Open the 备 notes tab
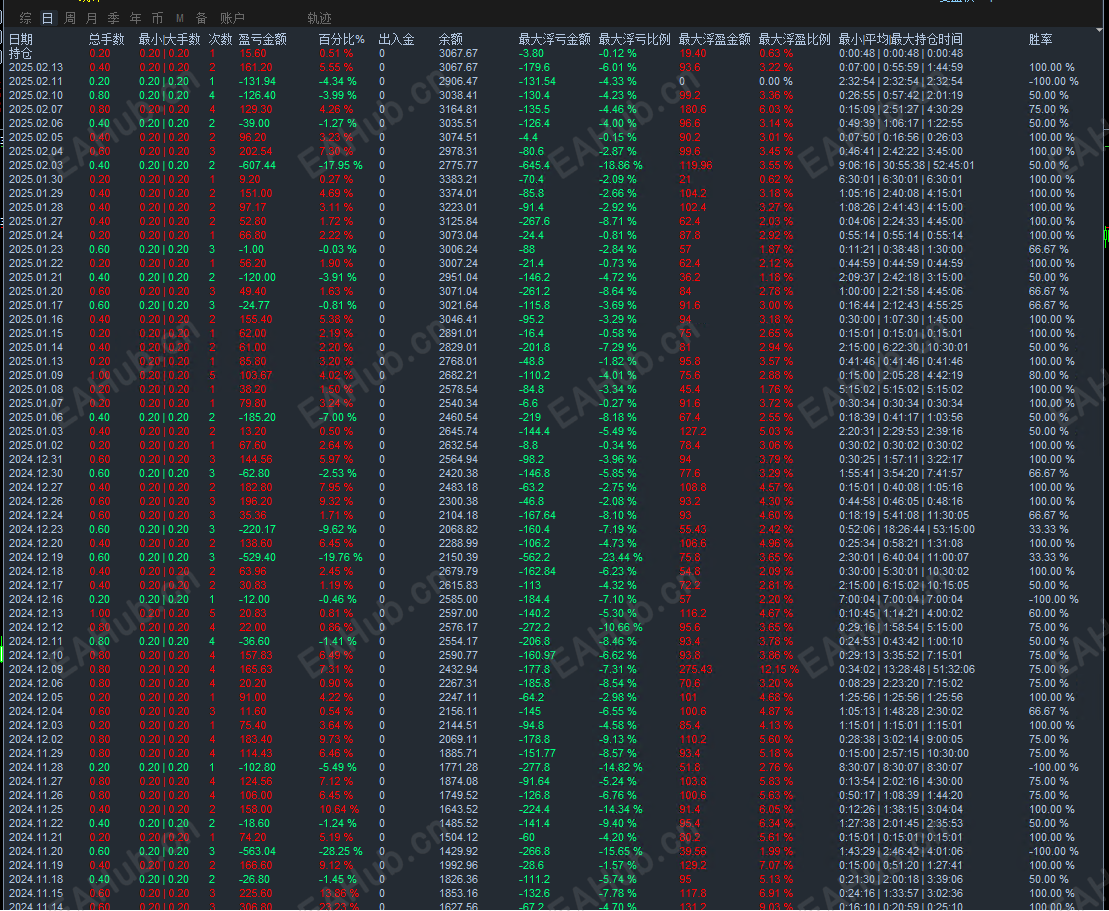Viewport: 1109px width, 911px height. pyautogui.click(x=202, y=18)
